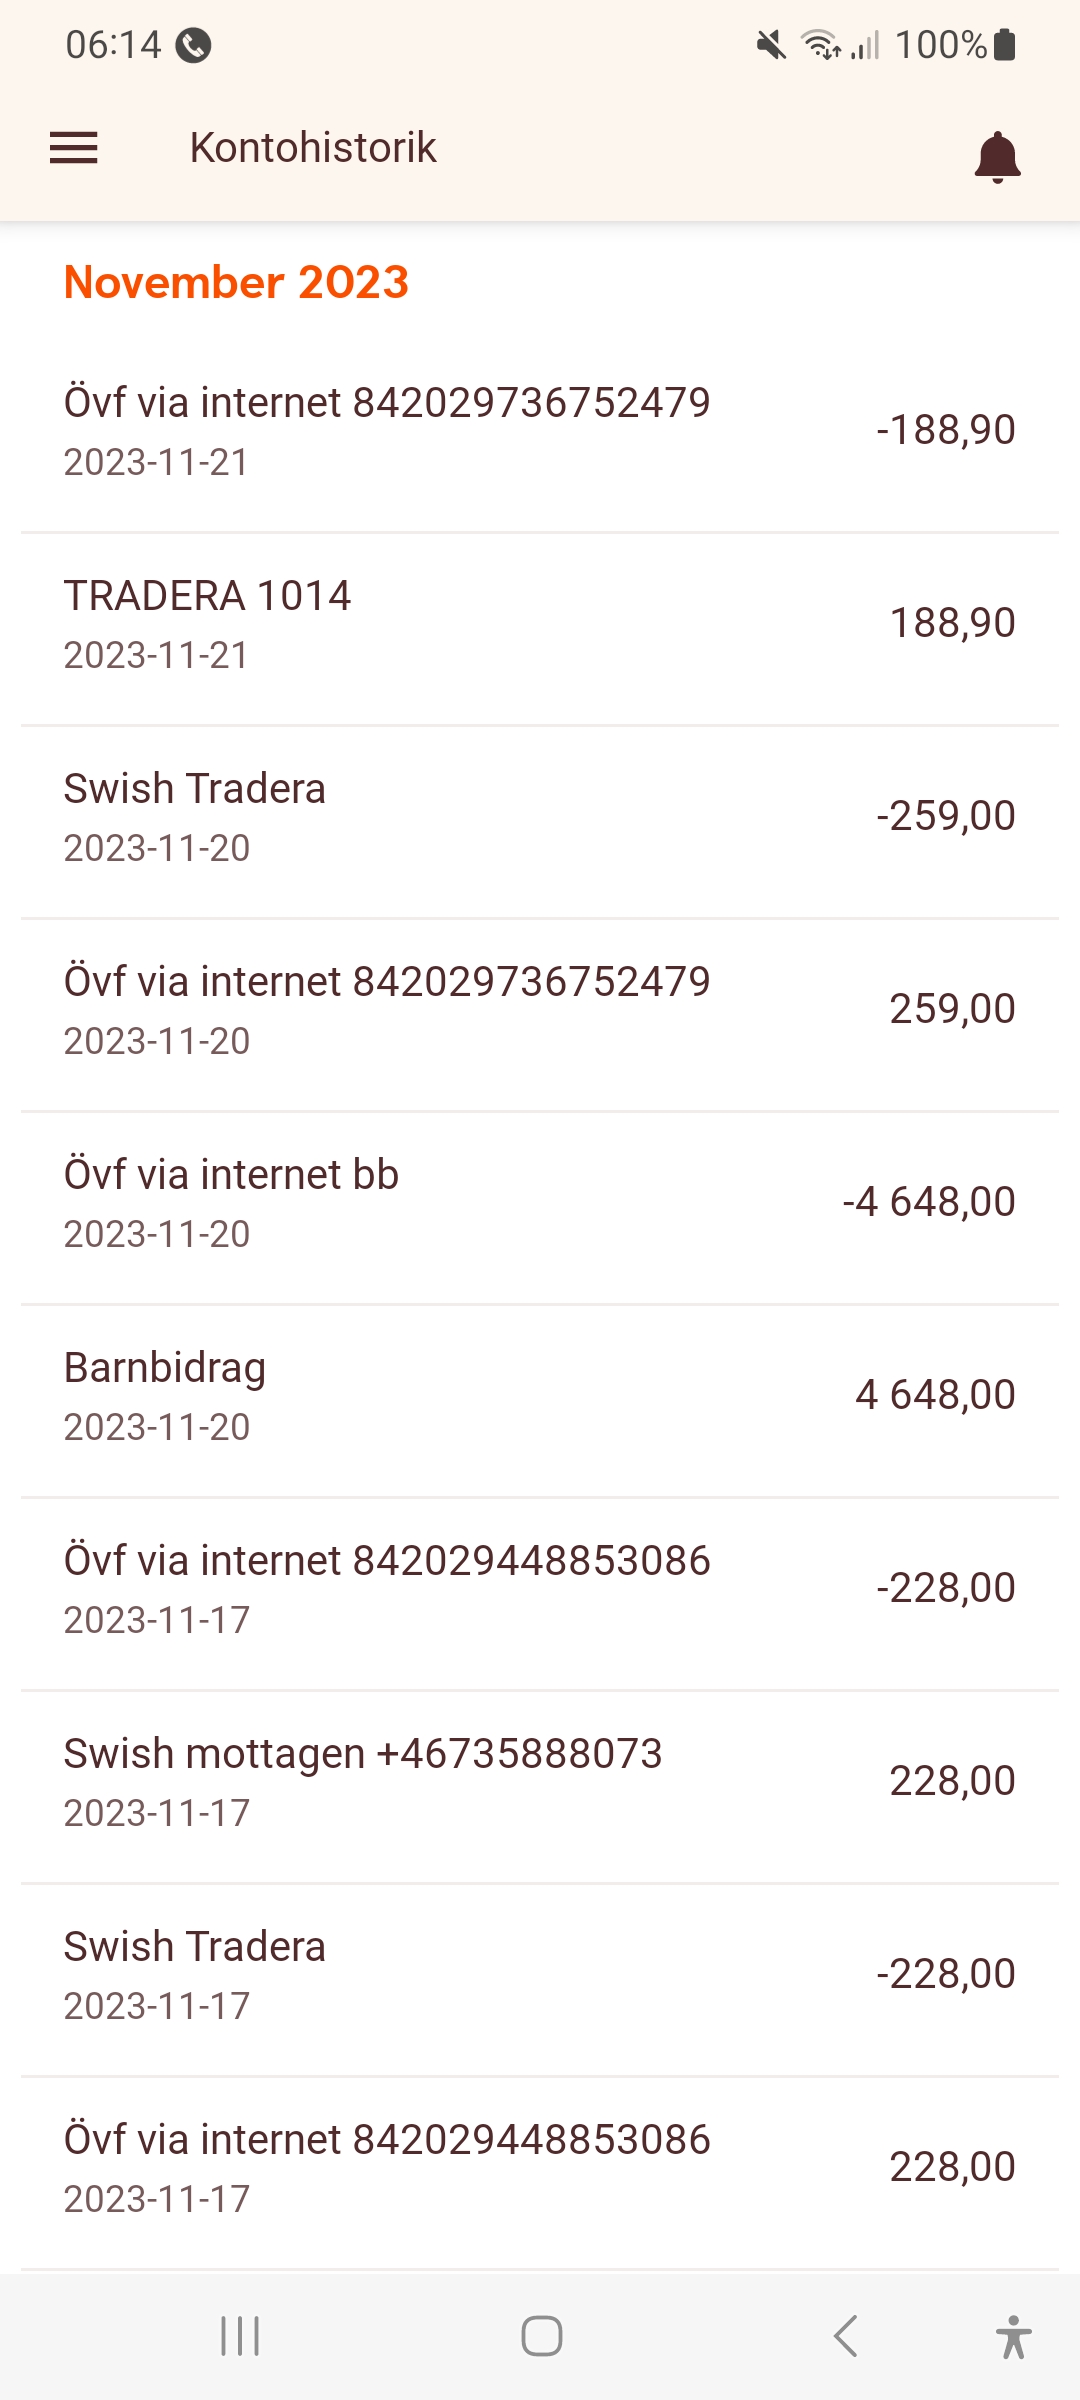Open the -228,00 transfer to 842029448853086
This screenshot has width=1080, height=2400.
click(x=540, y=1589)
